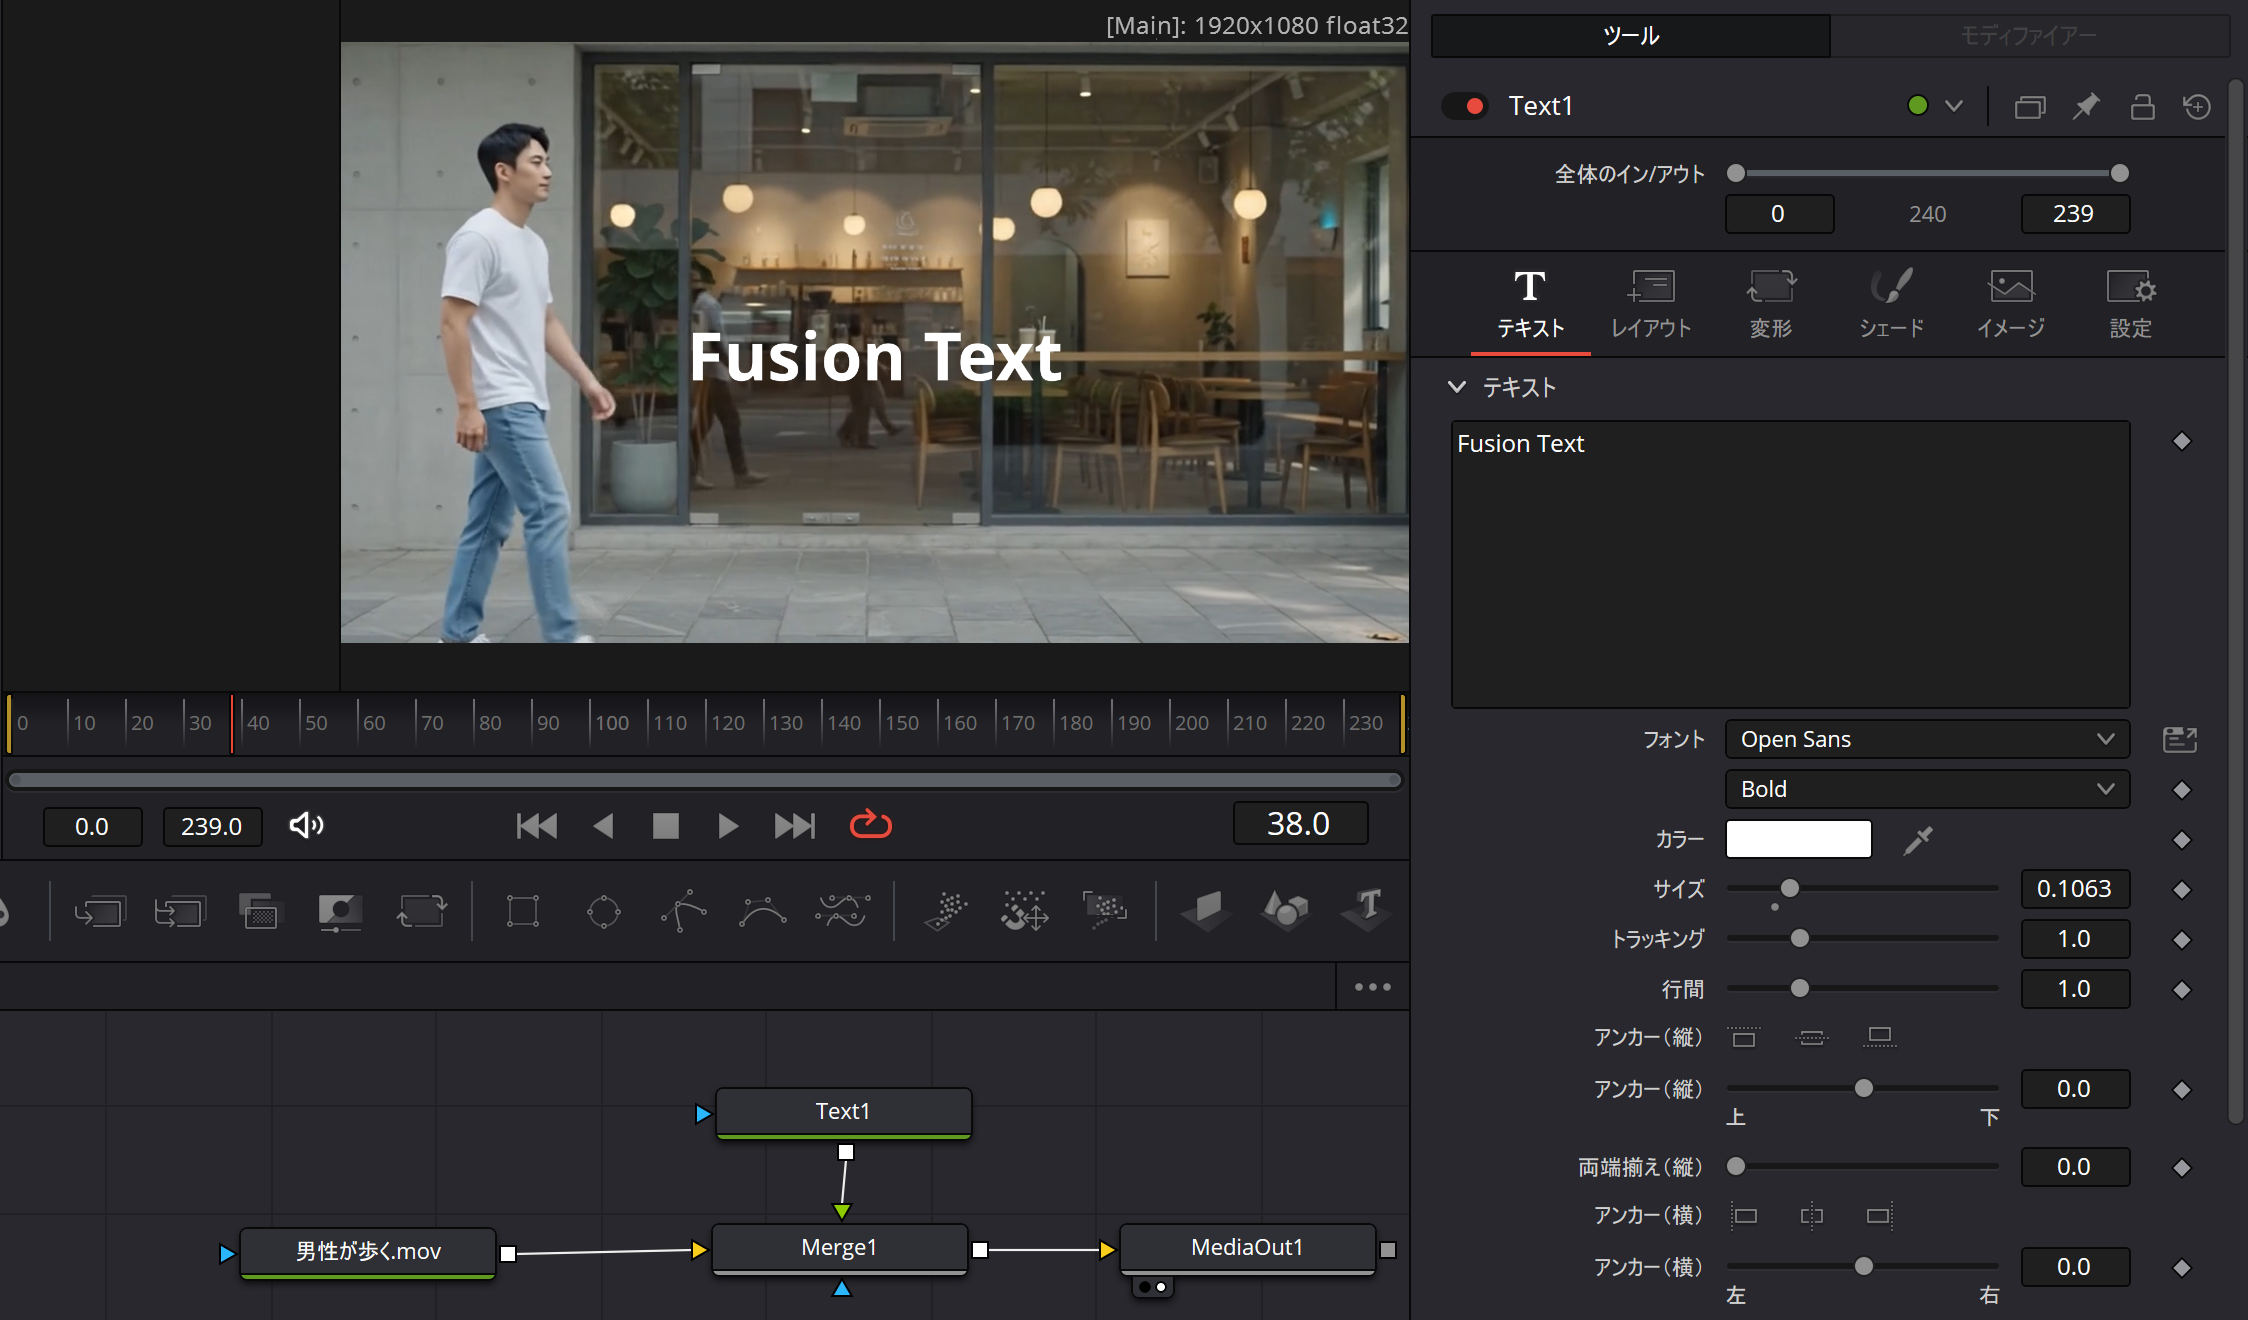
Task: Play the composition in reverse
Action: tap(603, 825)
